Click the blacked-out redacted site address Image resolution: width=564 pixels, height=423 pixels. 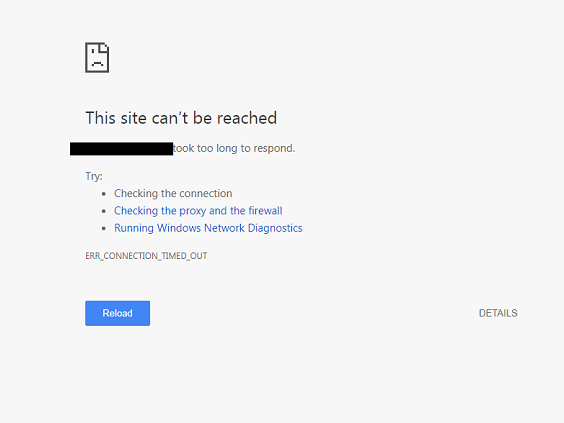point(122,149)
